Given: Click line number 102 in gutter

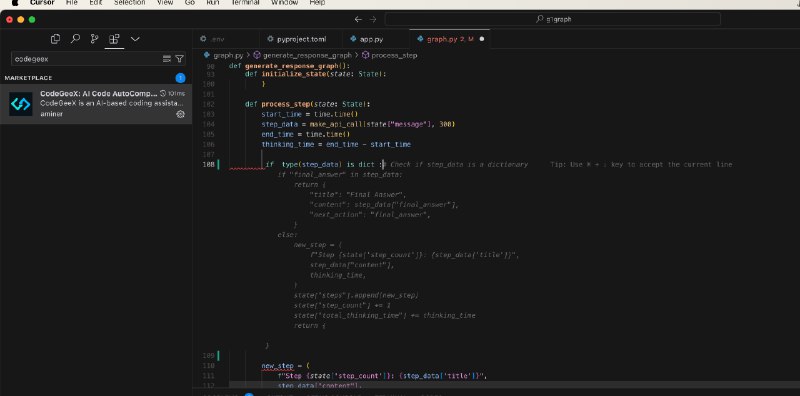Looking at the screenshot, I should [x=209, y=104].
